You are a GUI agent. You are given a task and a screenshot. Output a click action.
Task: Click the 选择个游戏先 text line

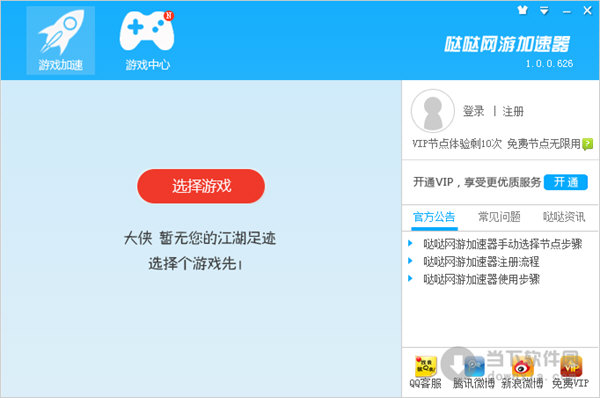pyautogui.click(x=195, y=264)
